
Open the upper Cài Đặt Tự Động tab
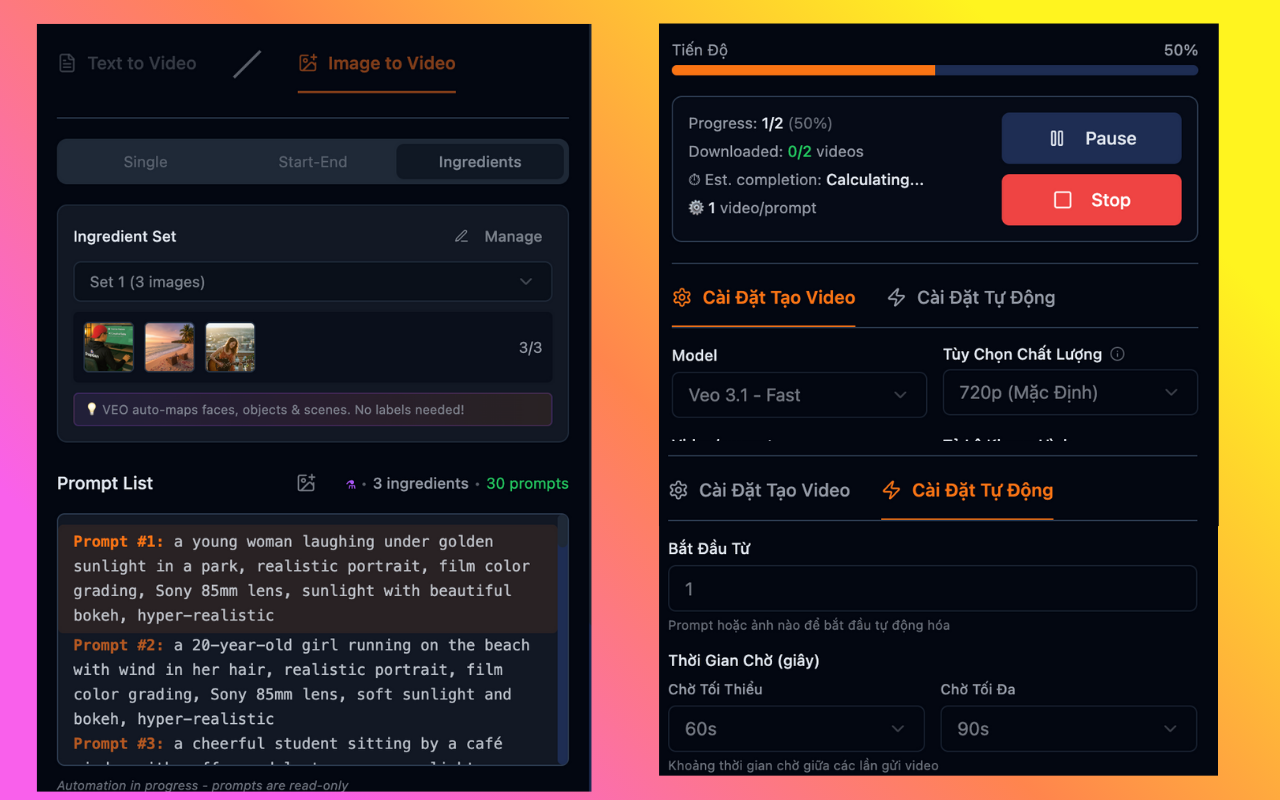click(971, 298)
